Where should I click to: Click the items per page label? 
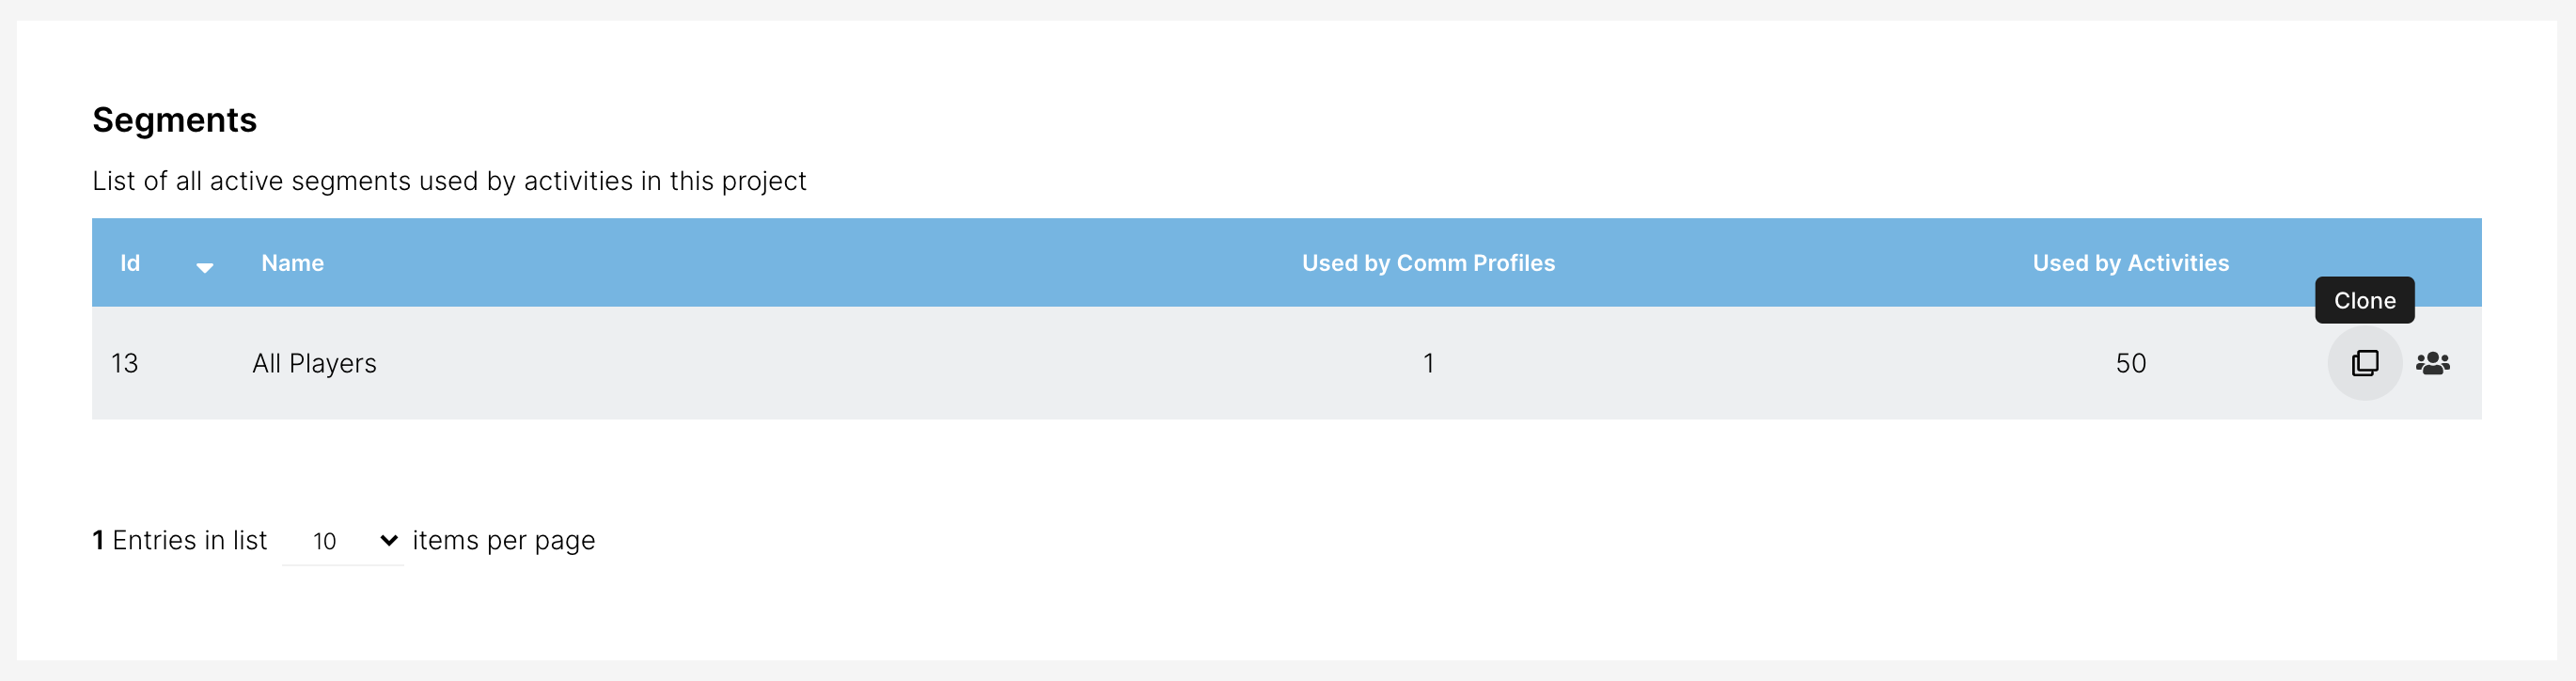point(503,541)
